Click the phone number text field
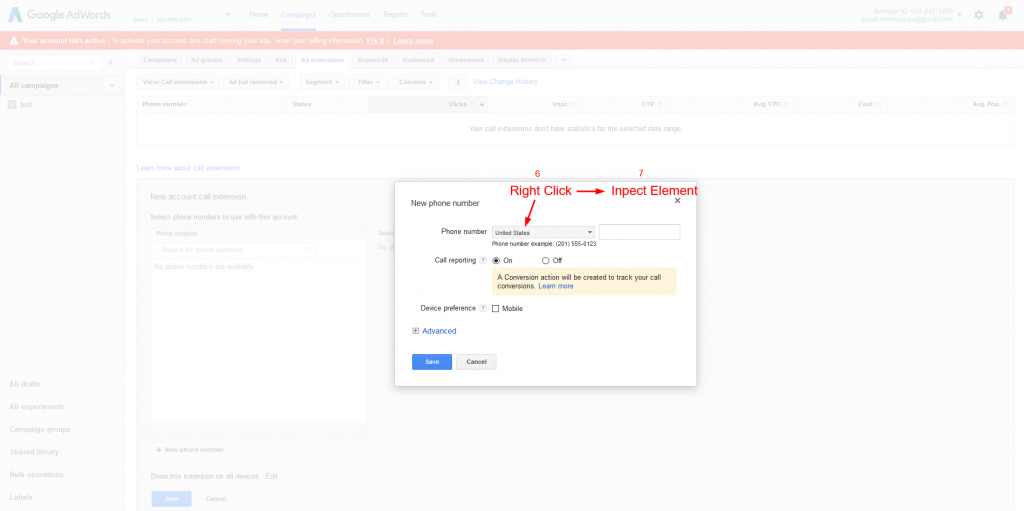The image size is (1024, 511). [x=639, y=232]
